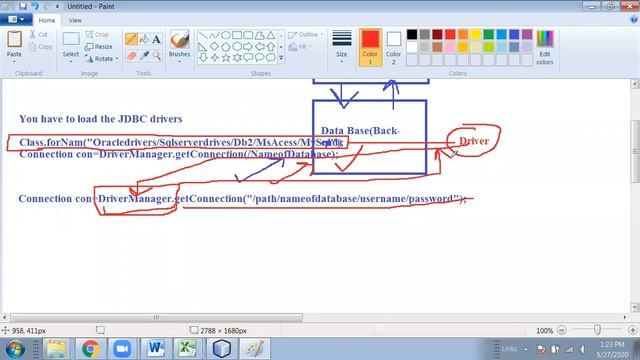Select the Text tool
Screen dimensions: 640x360
click(x=156, y=39)
